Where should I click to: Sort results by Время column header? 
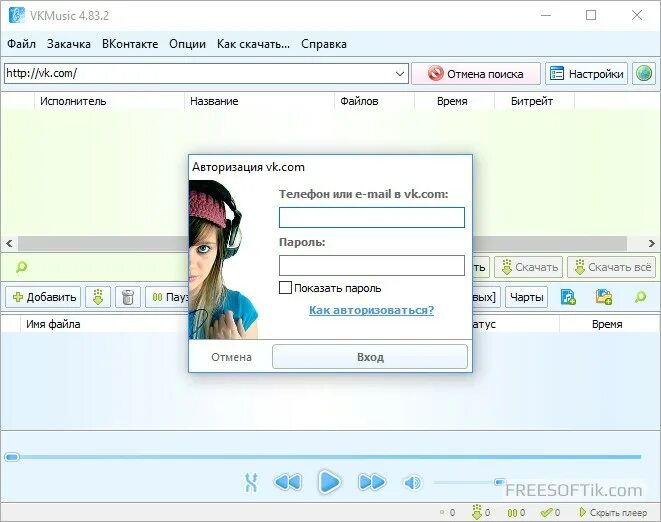pyautogui.click(x=454, y=101)
